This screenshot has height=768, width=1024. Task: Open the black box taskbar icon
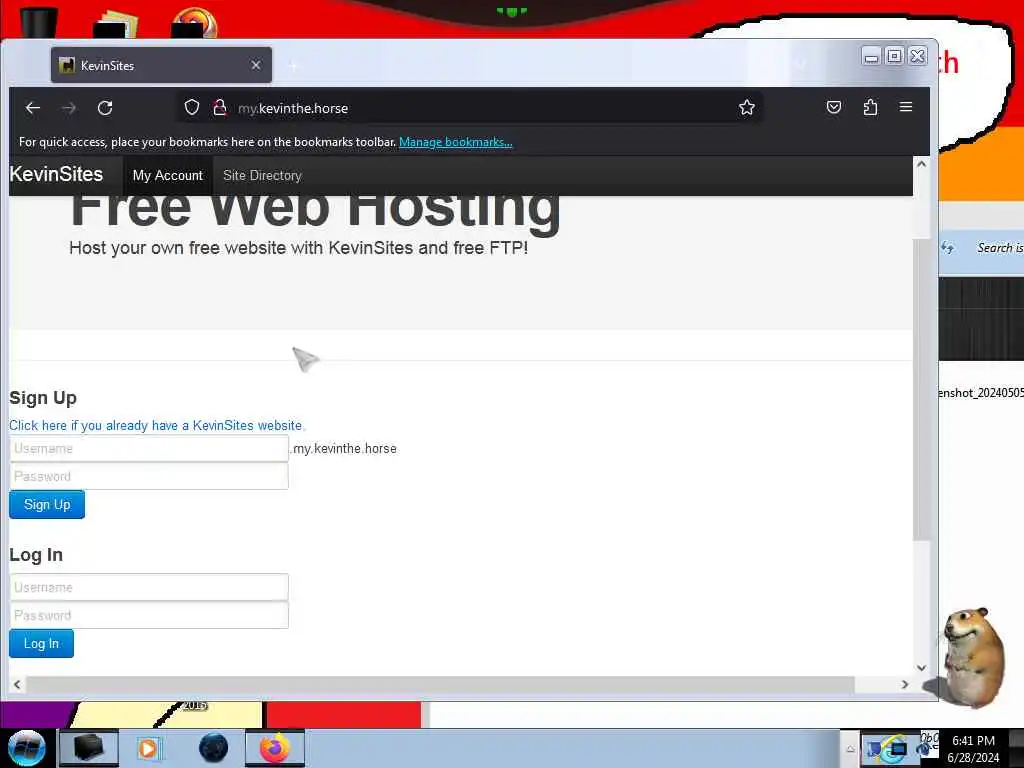pos(89,748)
